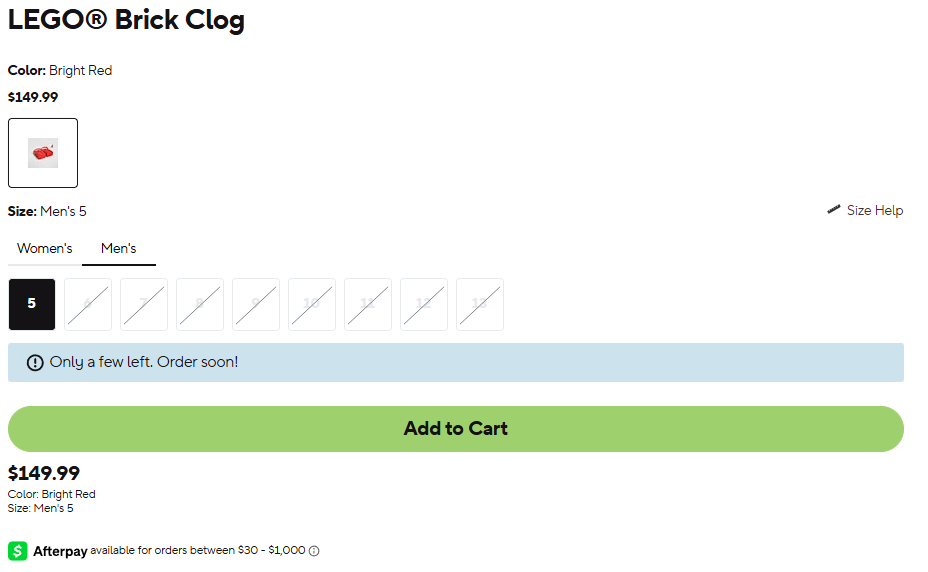Select the Bright Red clog swatch
Image resolution: width=928 pixels, height=572 pixels.
(x=43, y=153)
